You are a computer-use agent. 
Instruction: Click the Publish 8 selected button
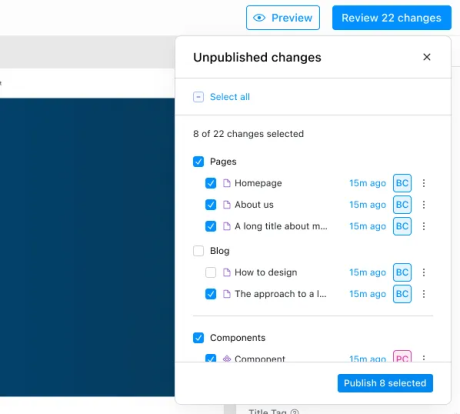tap(385, 383)
